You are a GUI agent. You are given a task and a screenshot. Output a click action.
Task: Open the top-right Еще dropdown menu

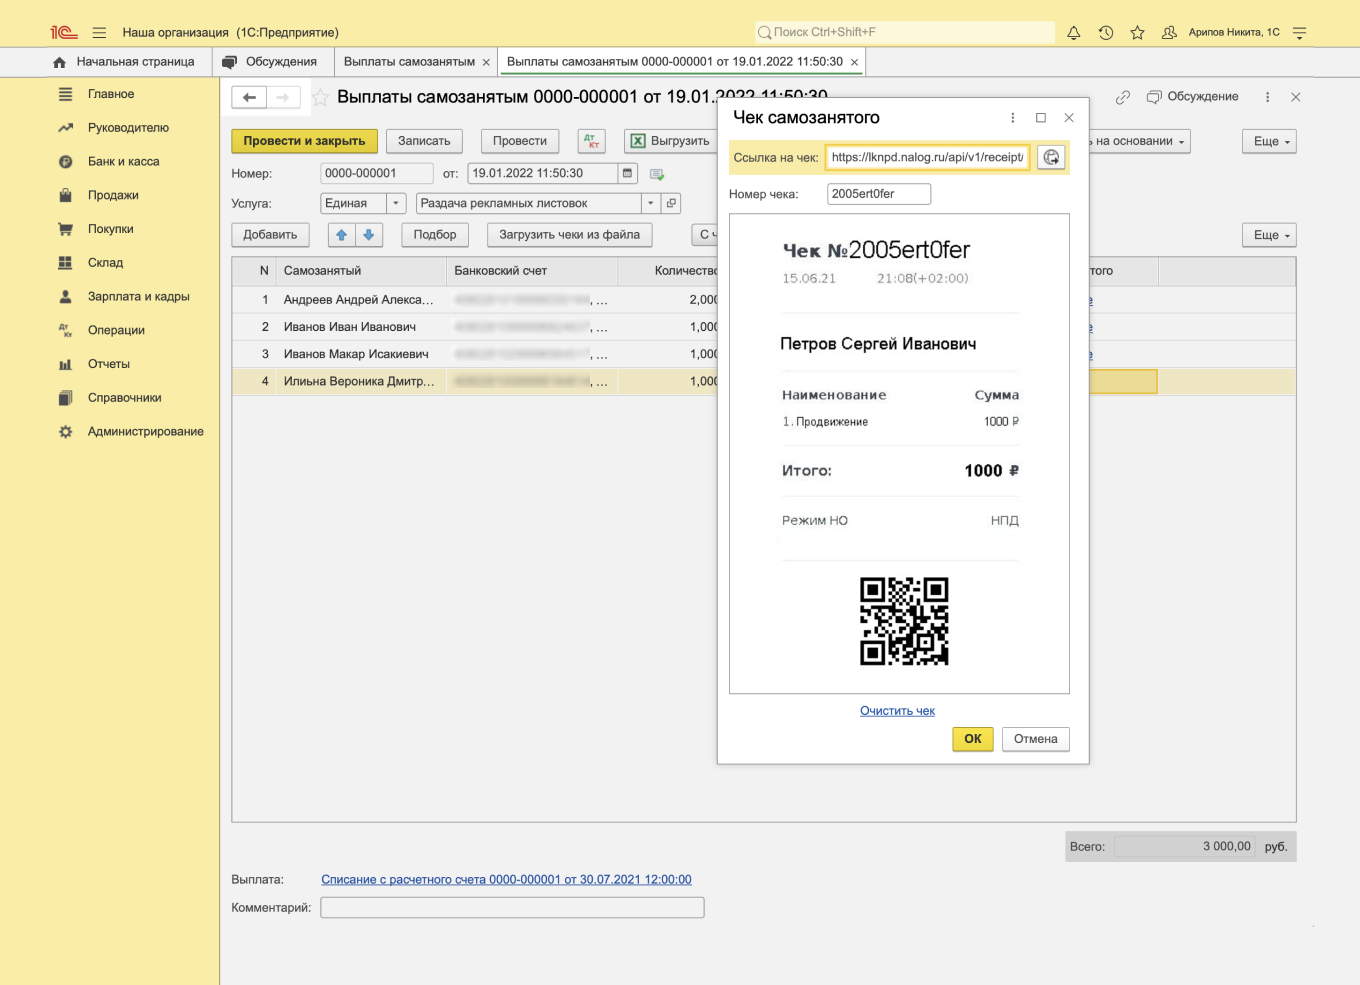tap(1268, 141)
